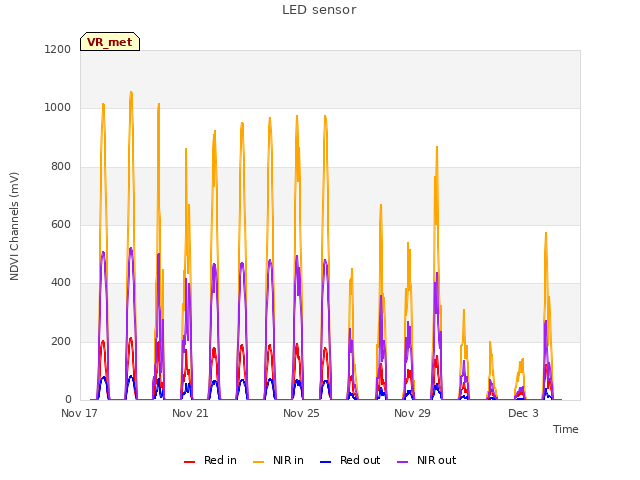Click the 0 y-axis label
This screenshot has width=640, height=480.
pos(68,400)
